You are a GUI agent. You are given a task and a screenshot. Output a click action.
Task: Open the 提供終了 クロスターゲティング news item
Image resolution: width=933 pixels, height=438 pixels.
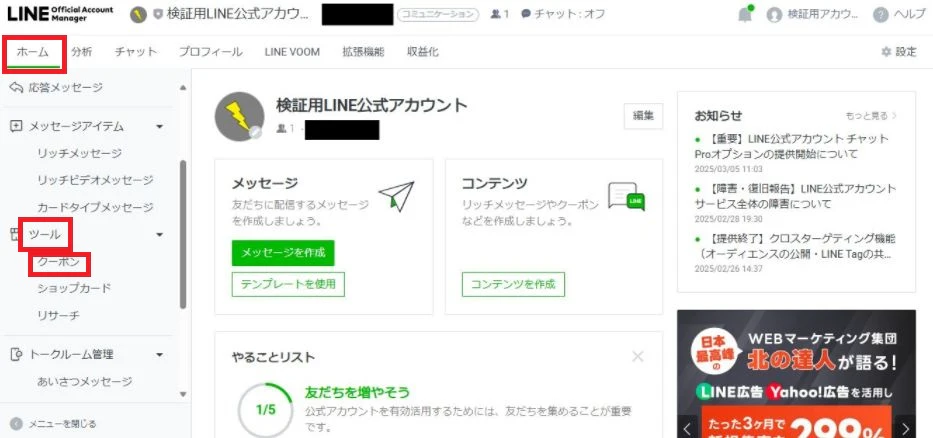[x=795, y=246]
